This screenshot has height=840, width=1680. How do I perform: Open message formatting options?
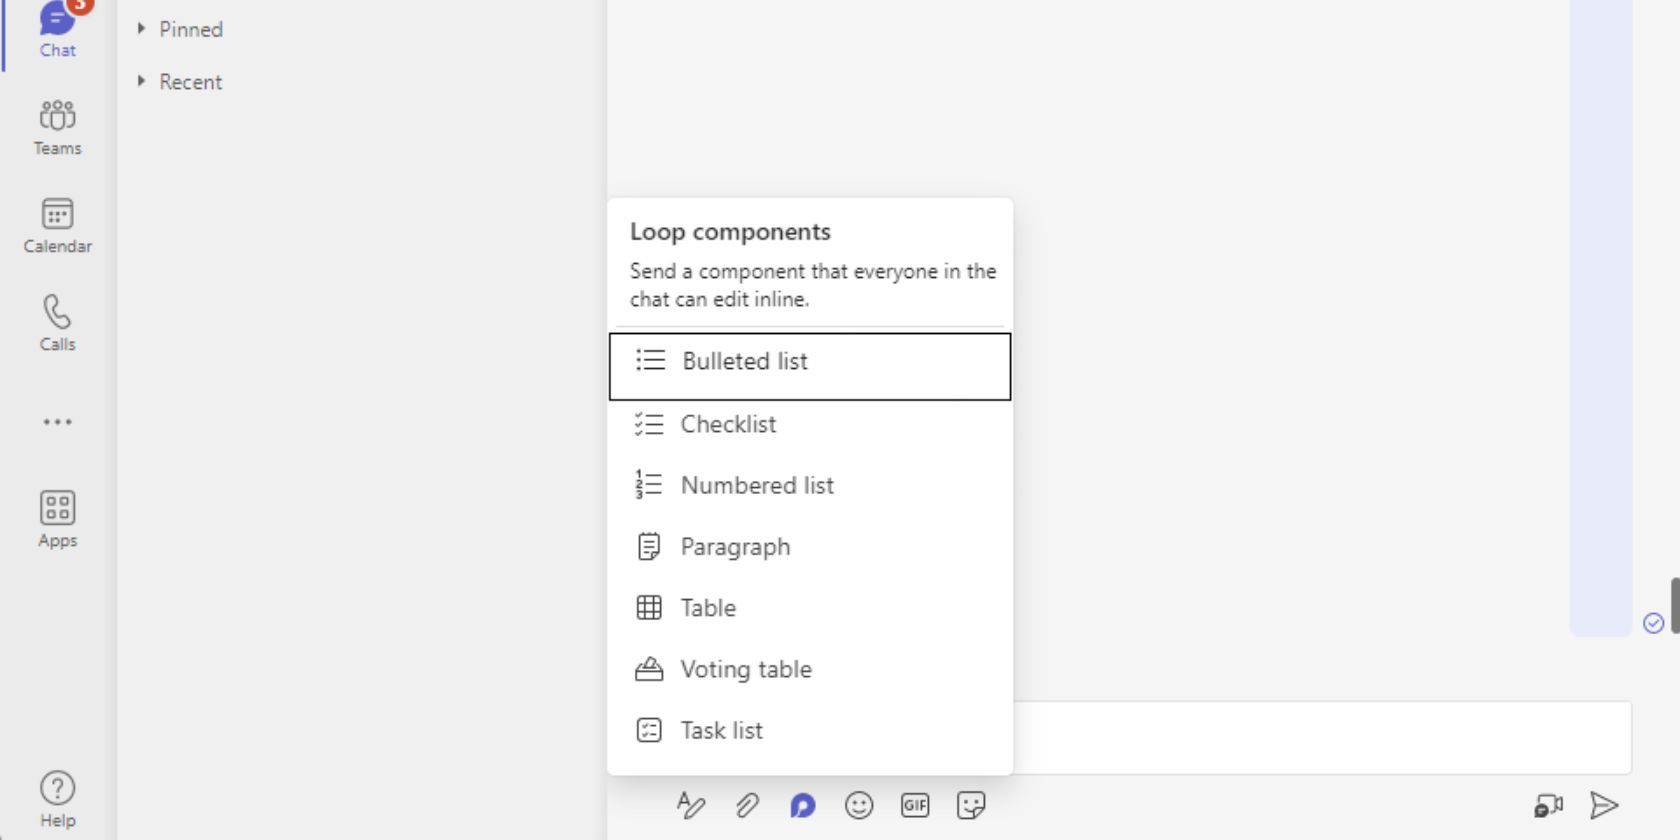(x=691, y=805)
